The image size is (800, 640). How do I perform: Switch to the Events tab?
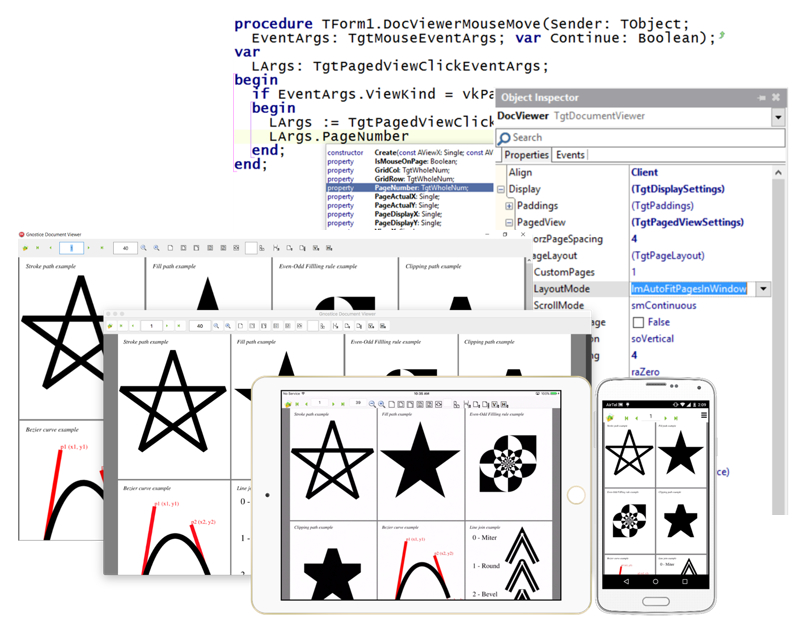tap(570, 155)
